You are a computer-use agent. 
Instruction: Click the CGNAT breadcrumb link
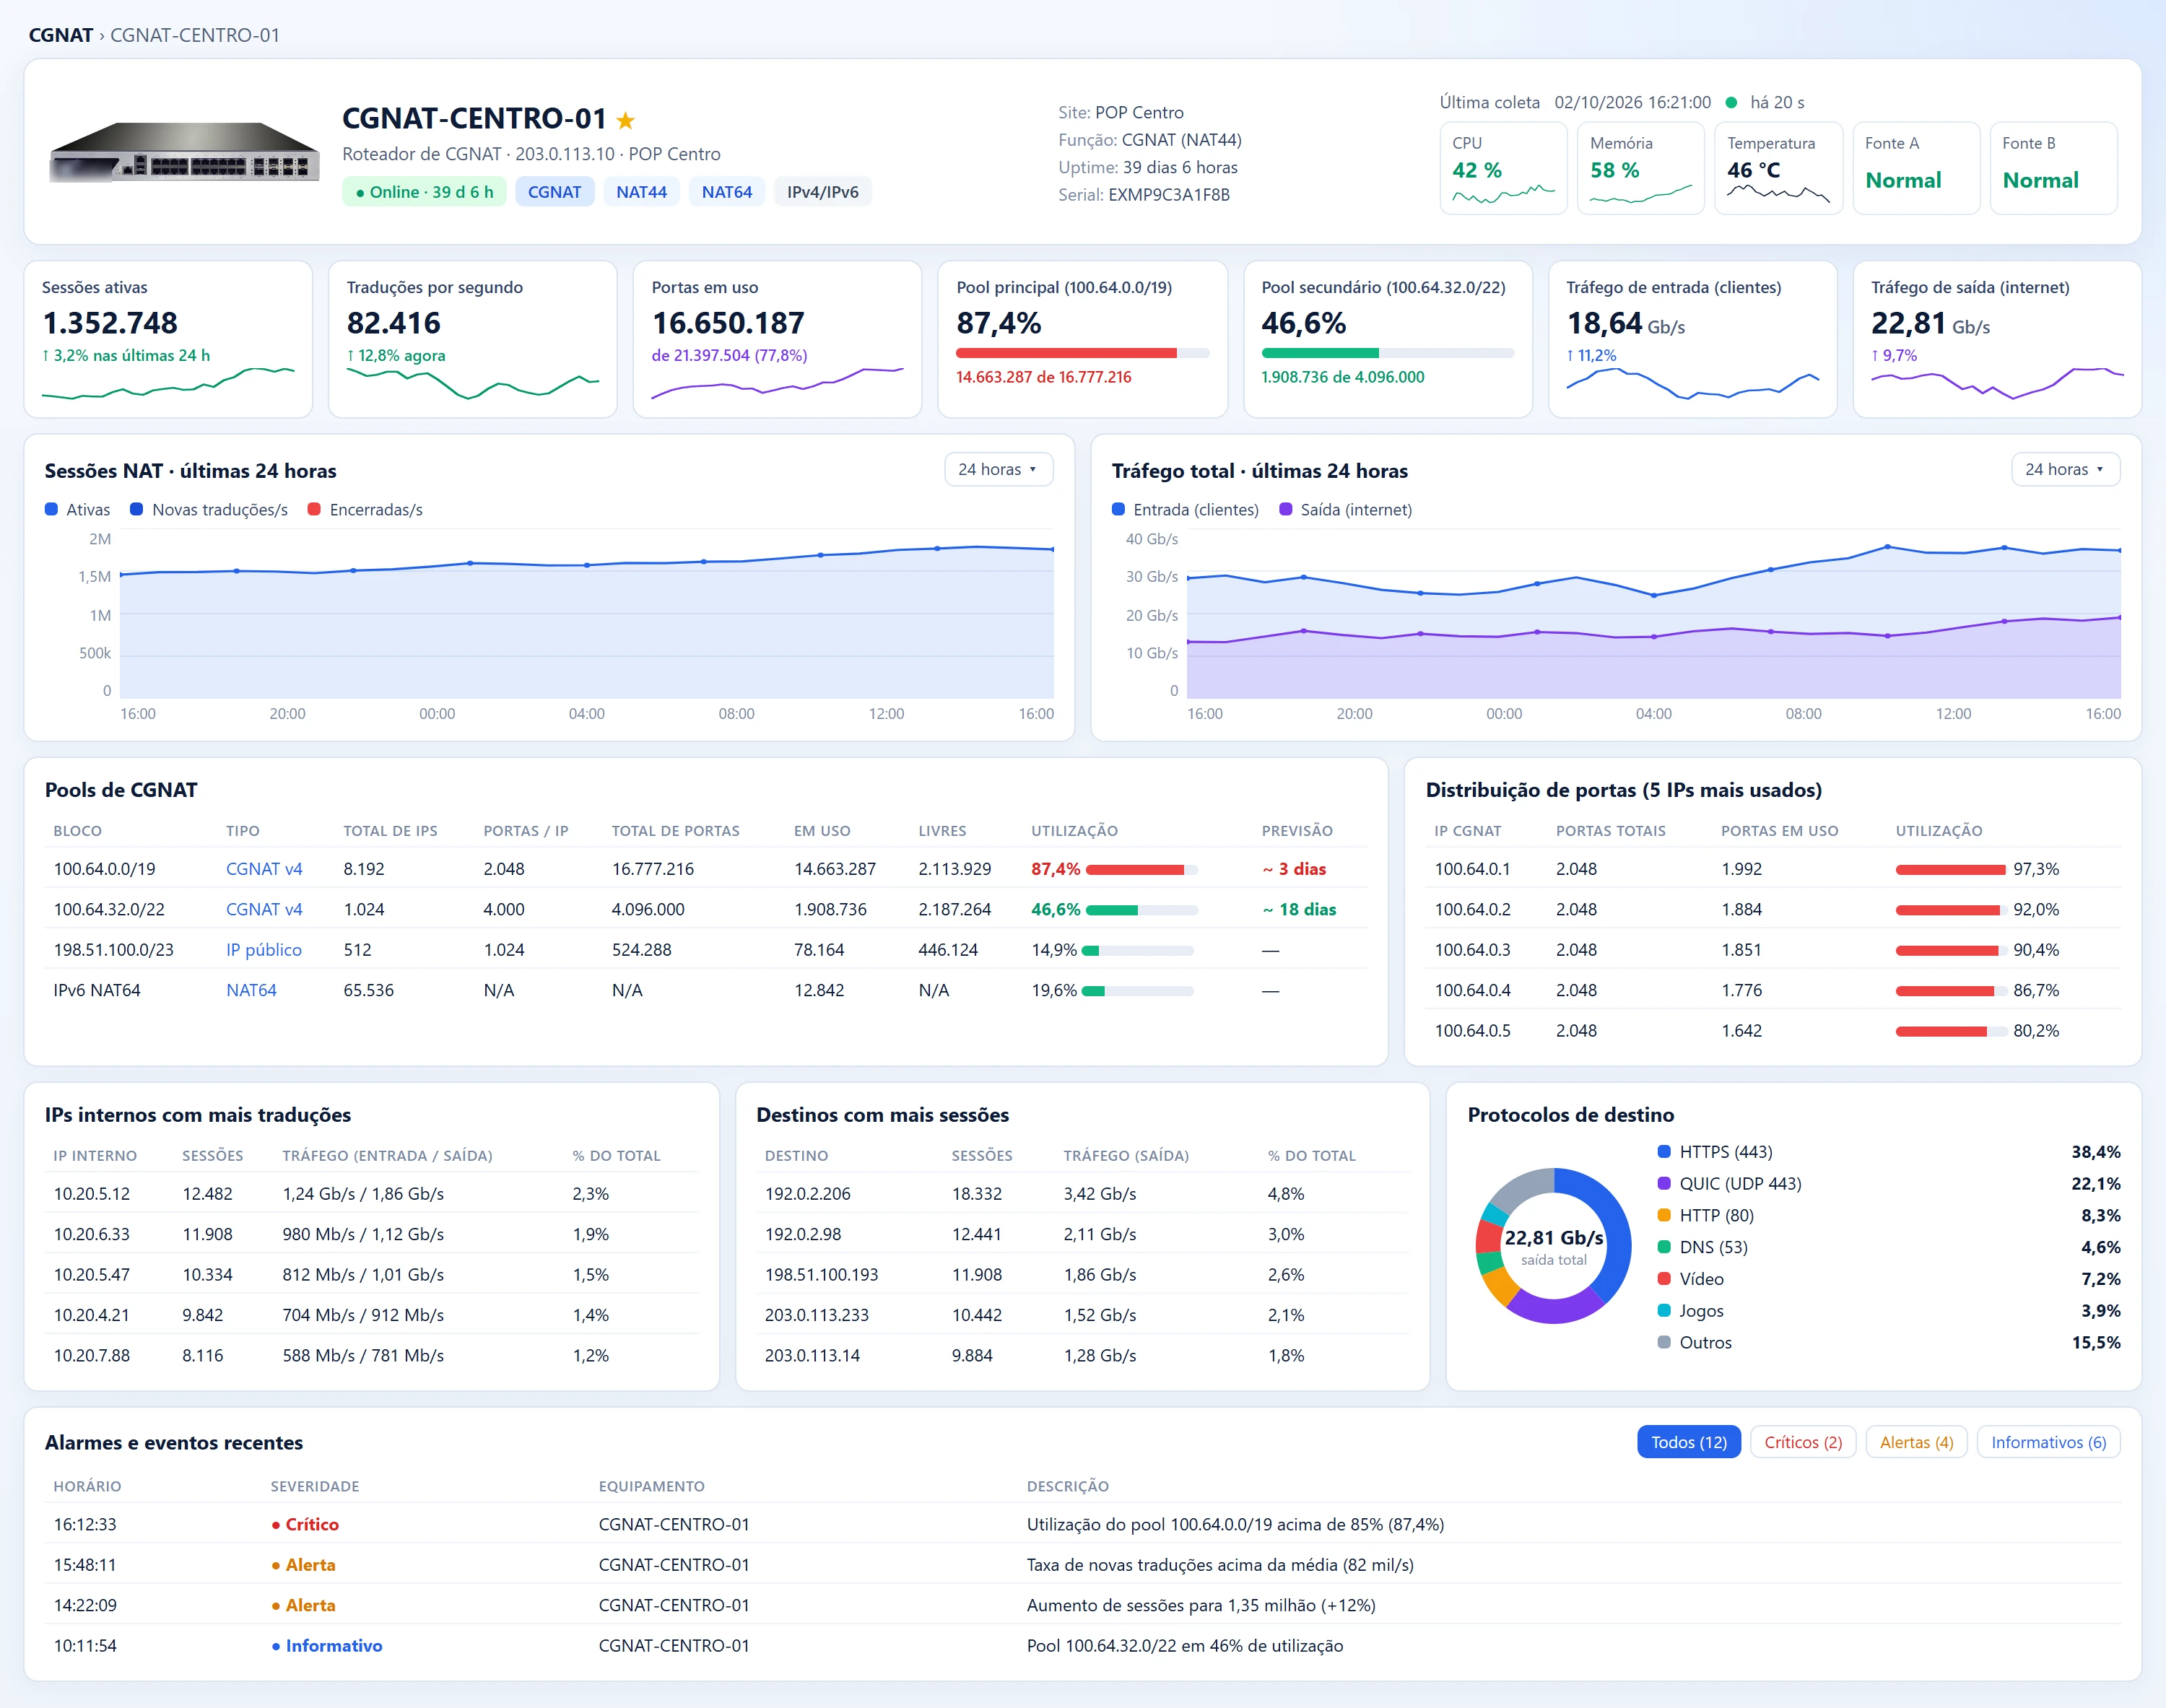61,35
